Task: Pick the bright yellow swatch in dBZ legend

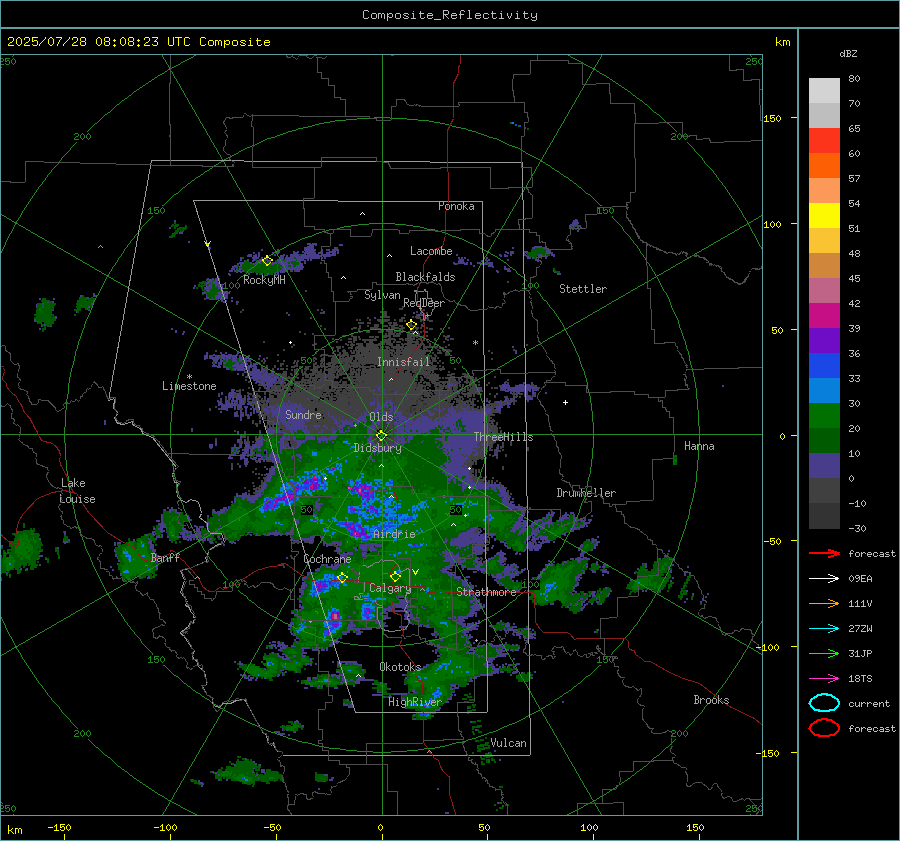Action: pyautogui.click(x=824, y=216)
